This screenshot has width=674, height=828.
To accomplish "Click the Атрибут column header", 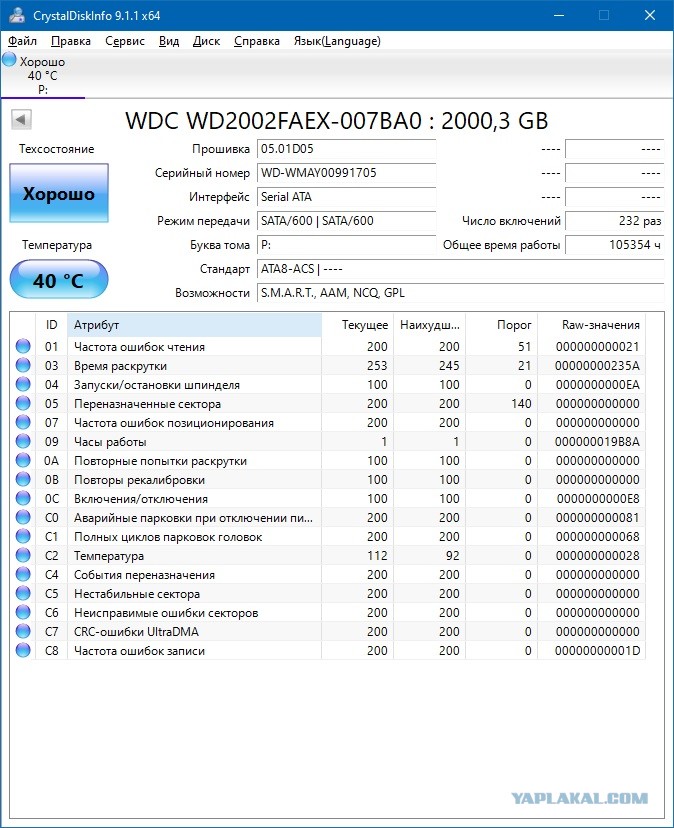I will point(194,325).
